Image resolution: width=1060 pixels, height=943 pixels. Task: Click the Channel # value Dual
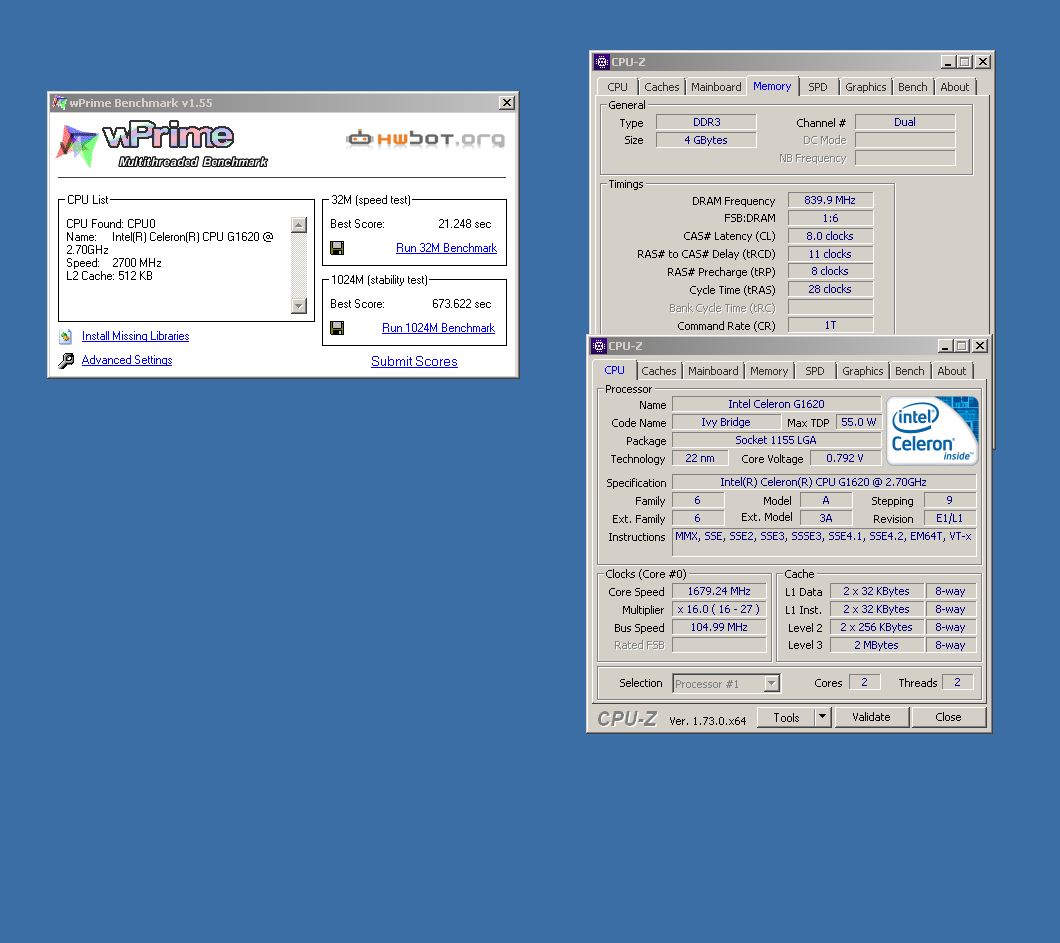coord(905,122)
